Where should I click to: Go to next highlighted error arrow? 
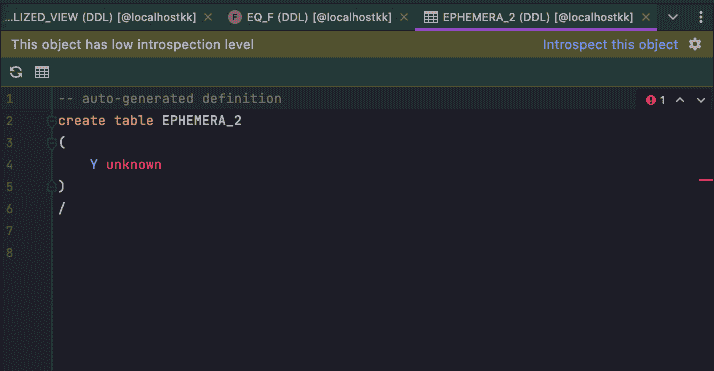(x=701, y=100)
